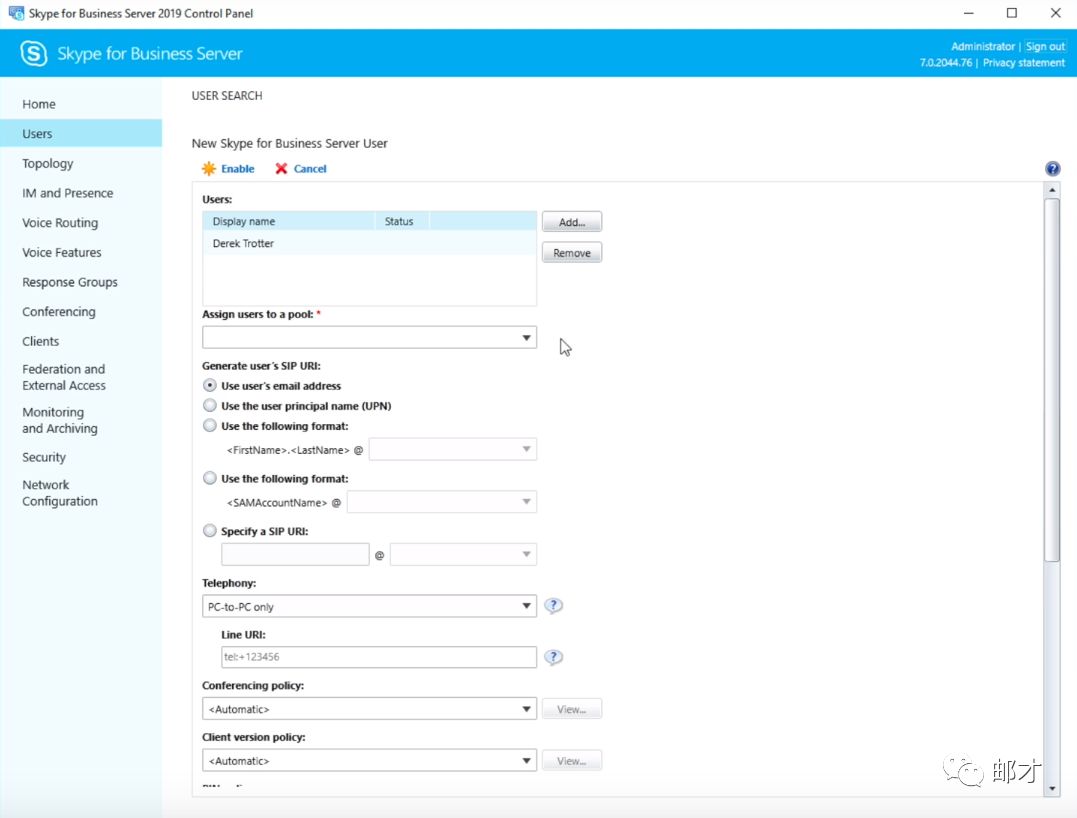
Task: Open the Client version policy dropdown
Action: click(369, 761)
